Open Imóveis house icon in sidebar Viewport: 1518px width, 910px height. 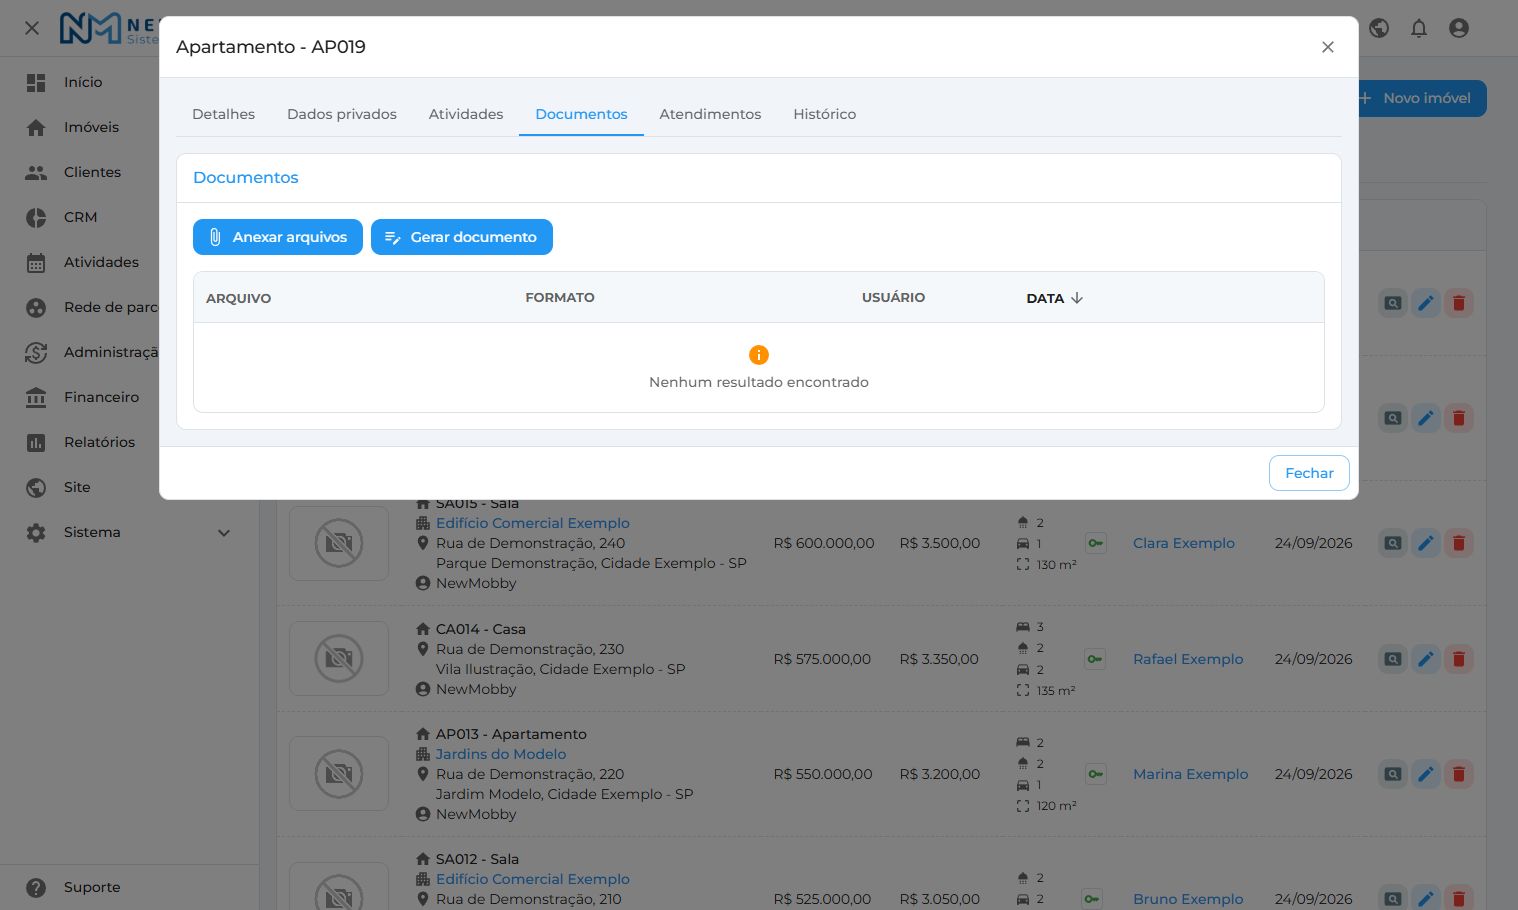pos(36,128)
